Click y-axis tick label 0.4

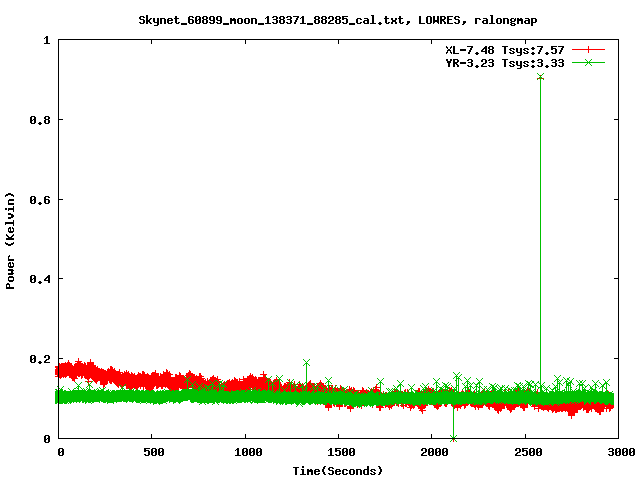coord(40,279)
